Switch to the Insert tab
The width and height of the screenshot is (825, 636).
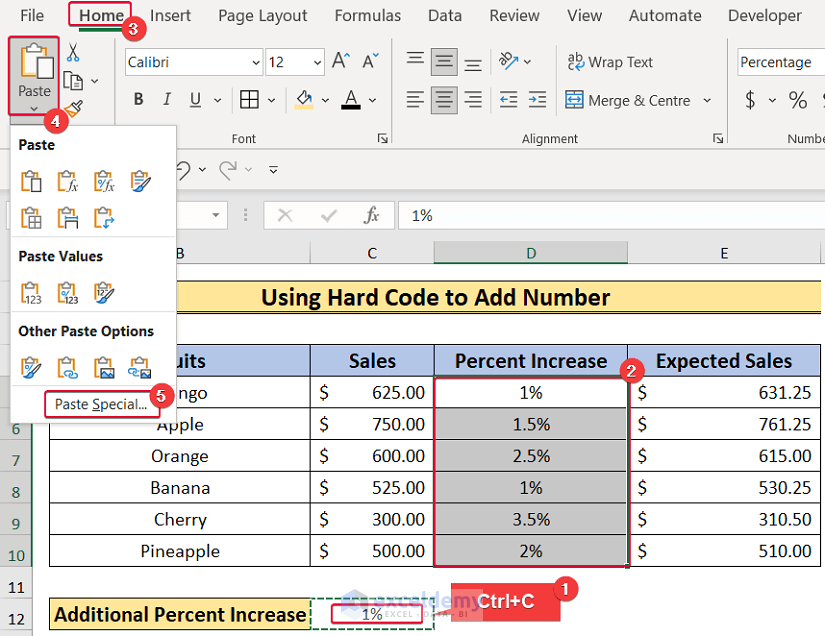(170, 15)
